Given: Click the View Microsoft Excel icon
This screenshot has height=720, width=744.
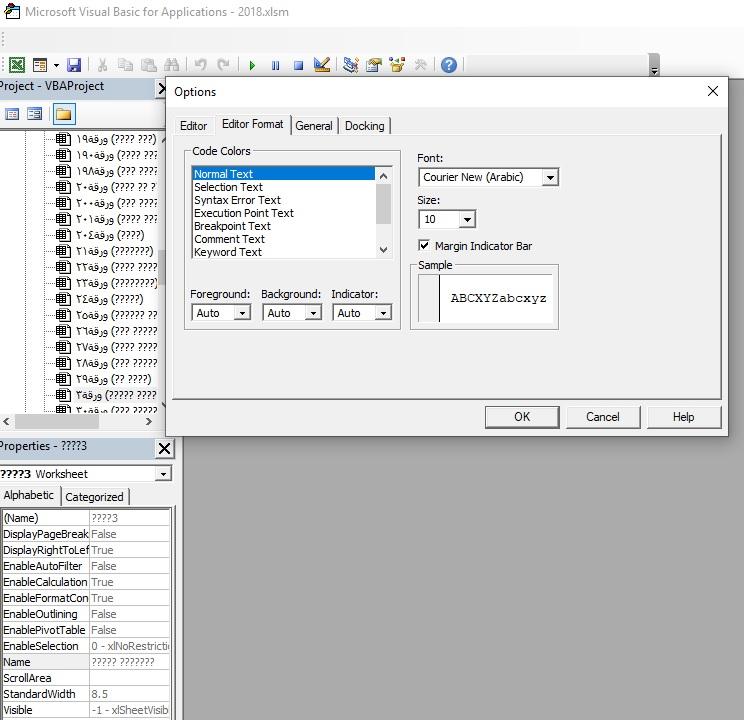Looking at the screenshot, I should [17, 65].
